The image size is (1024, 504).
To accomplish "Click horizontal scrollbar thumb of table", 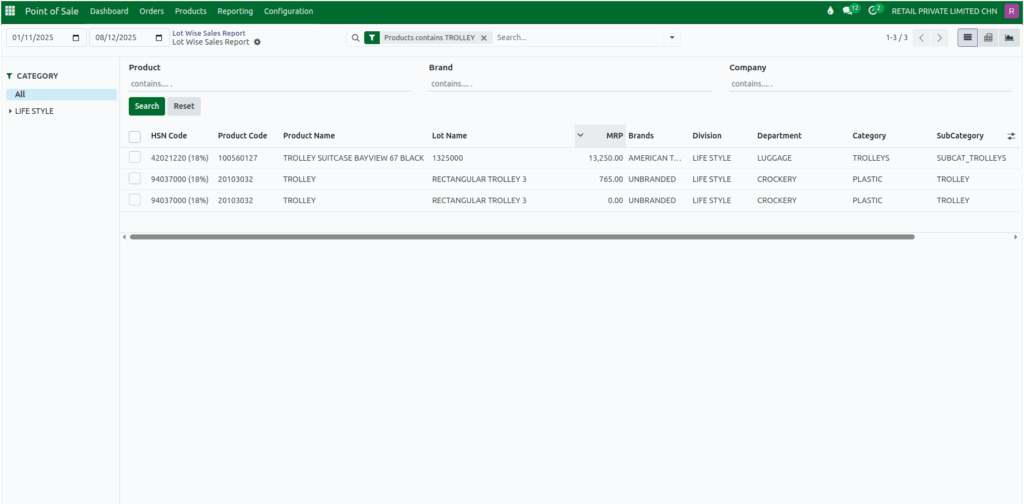I will pyautogui.click(x=522, y=237).
